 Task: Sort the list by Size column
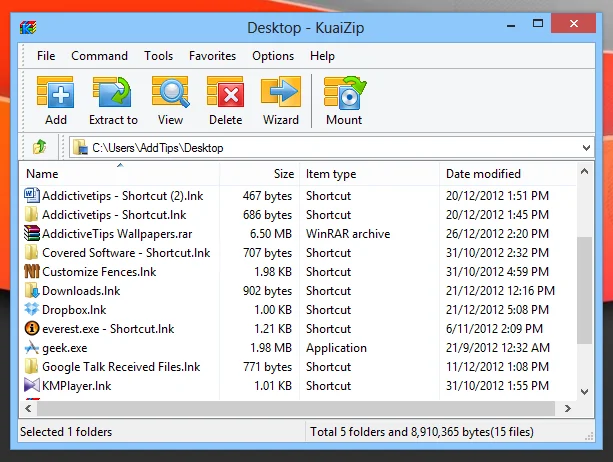tap(260, 174)
